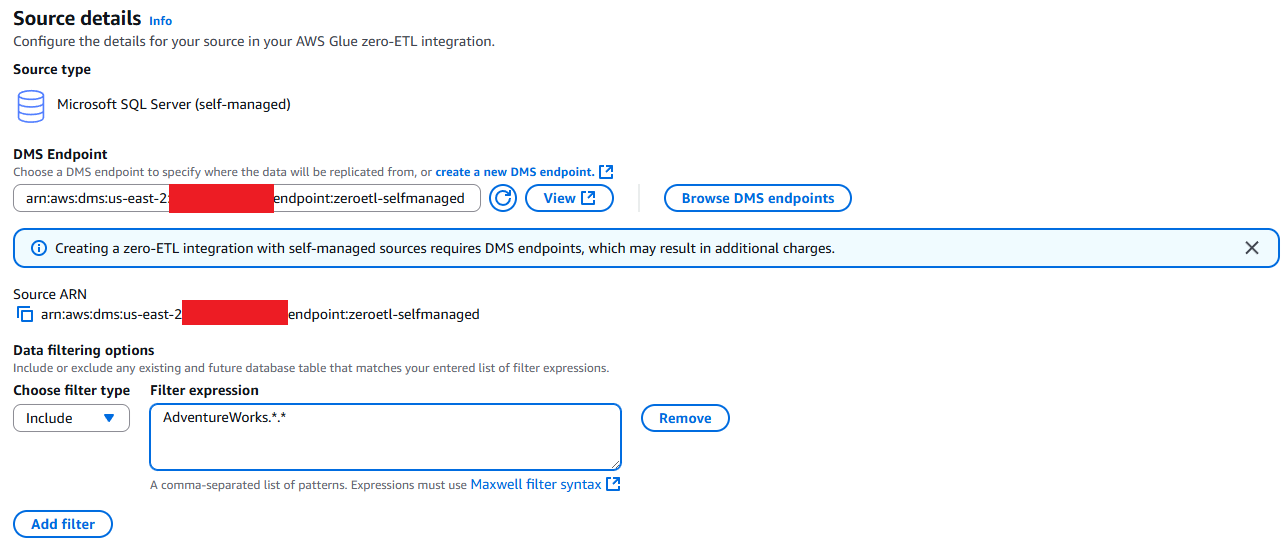Open the Include filter type dropdown

pyautogui.click(x=71, y=418)
